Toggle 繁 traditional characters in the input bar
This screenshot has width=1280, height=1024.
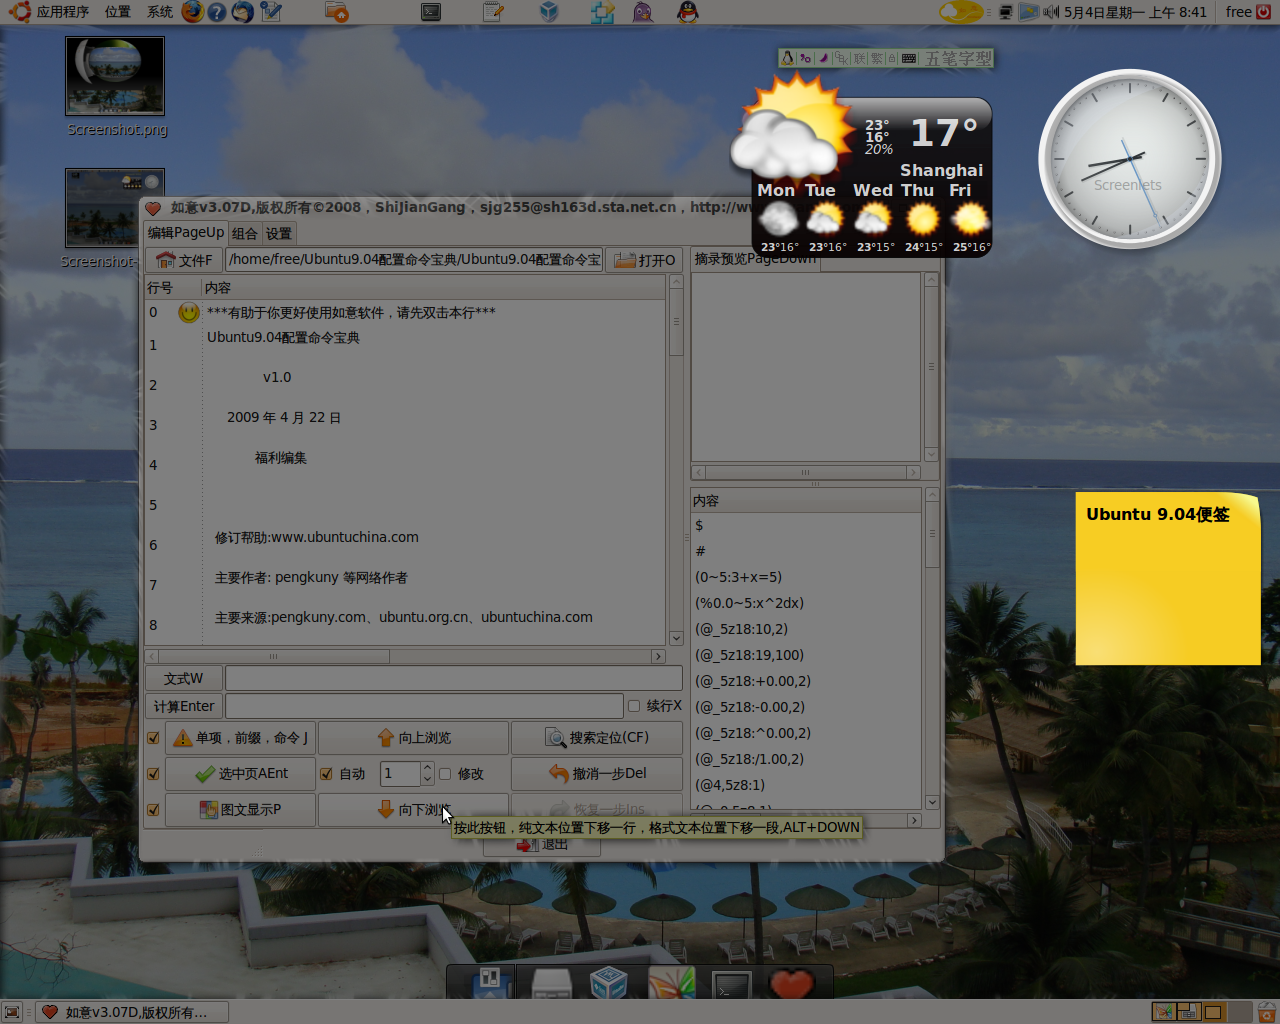click(x=877, y=58)
